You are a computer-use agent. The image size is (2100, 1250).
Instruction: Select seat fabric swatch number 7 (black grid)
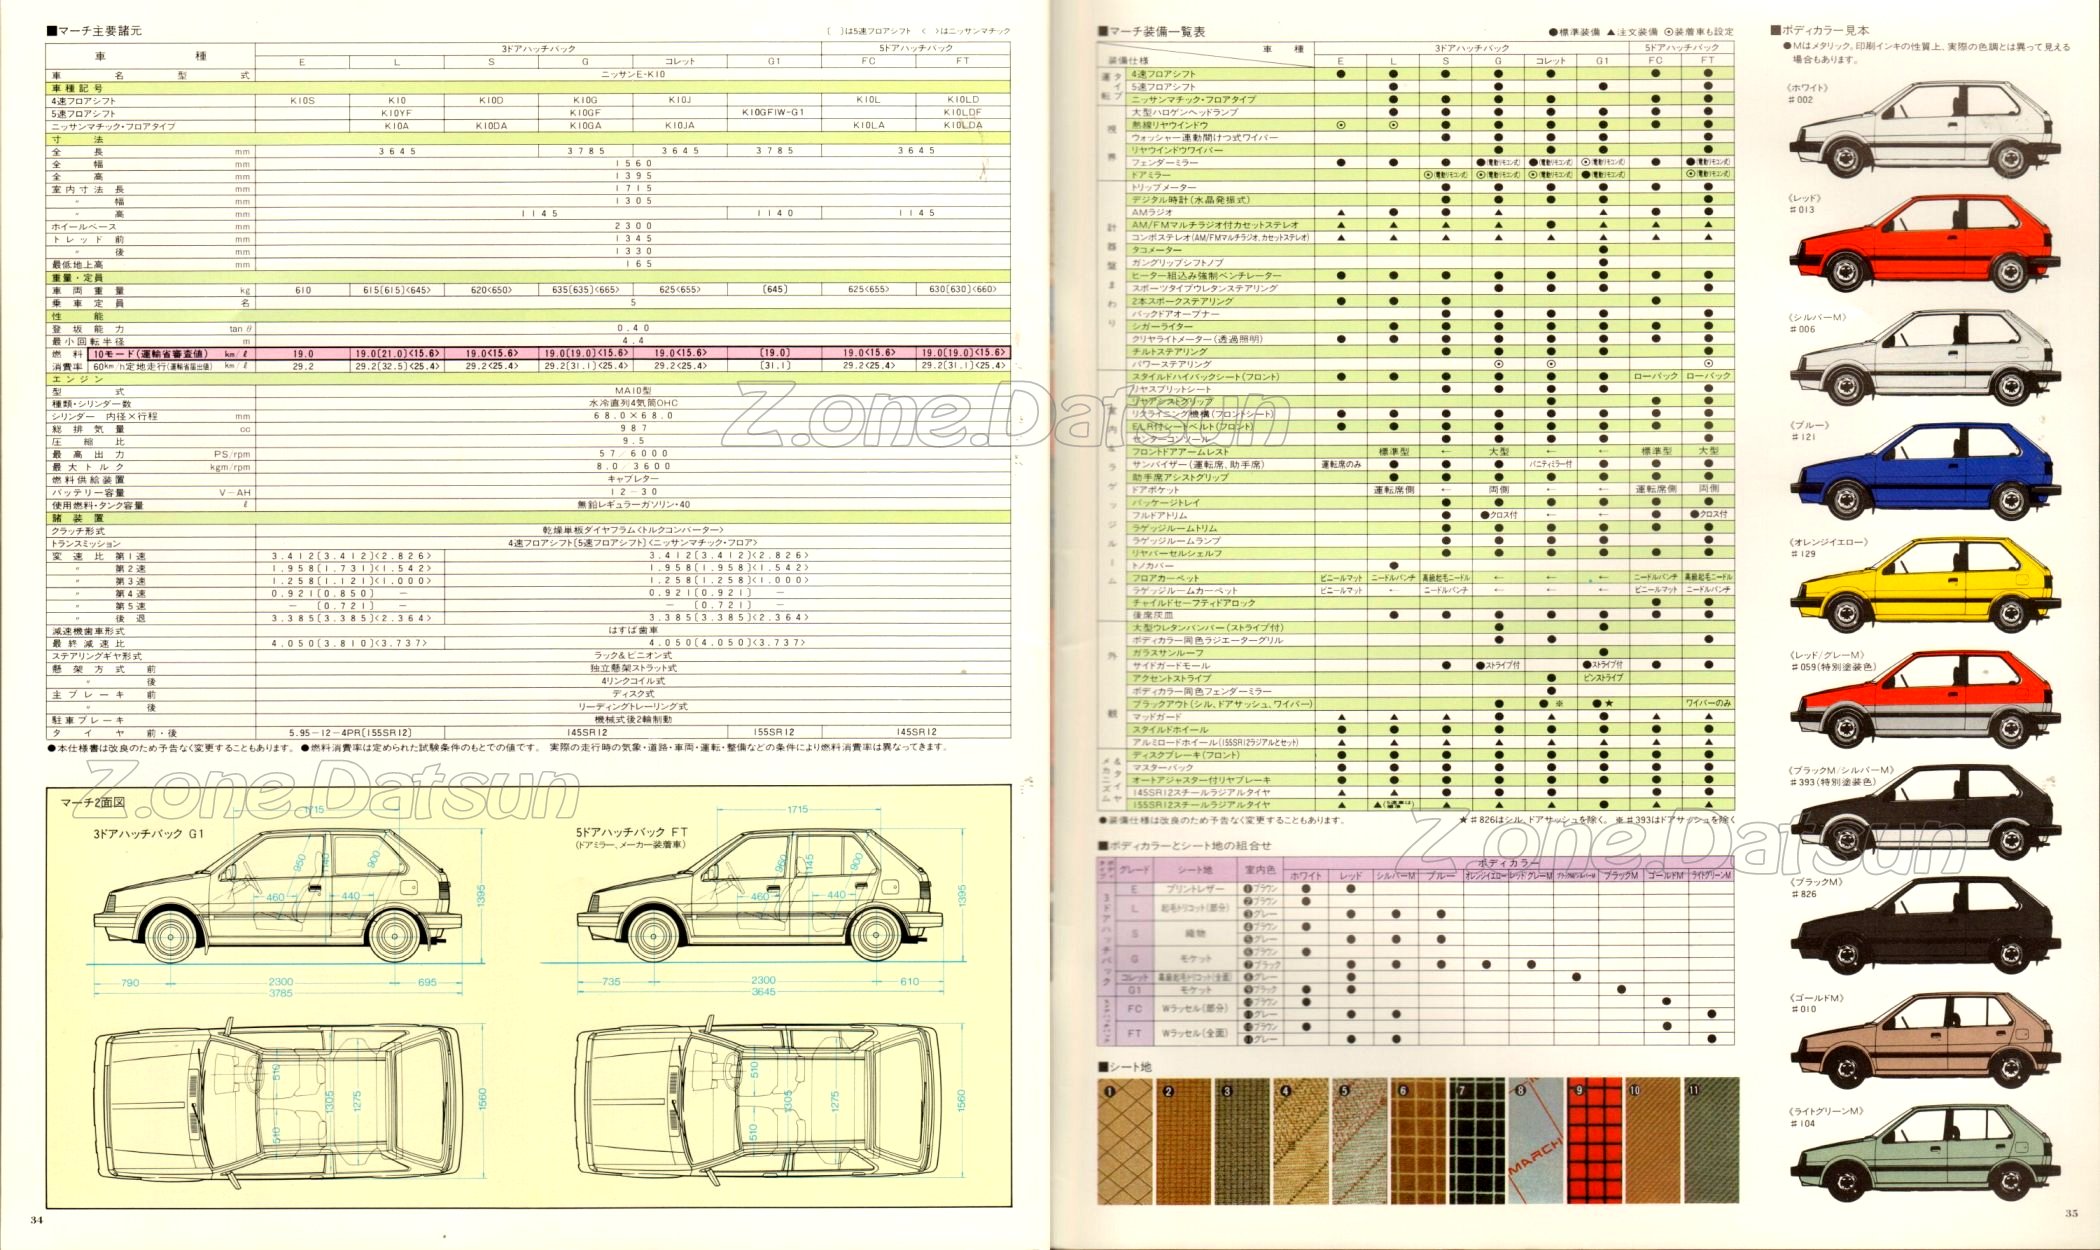[1477, 1140]
